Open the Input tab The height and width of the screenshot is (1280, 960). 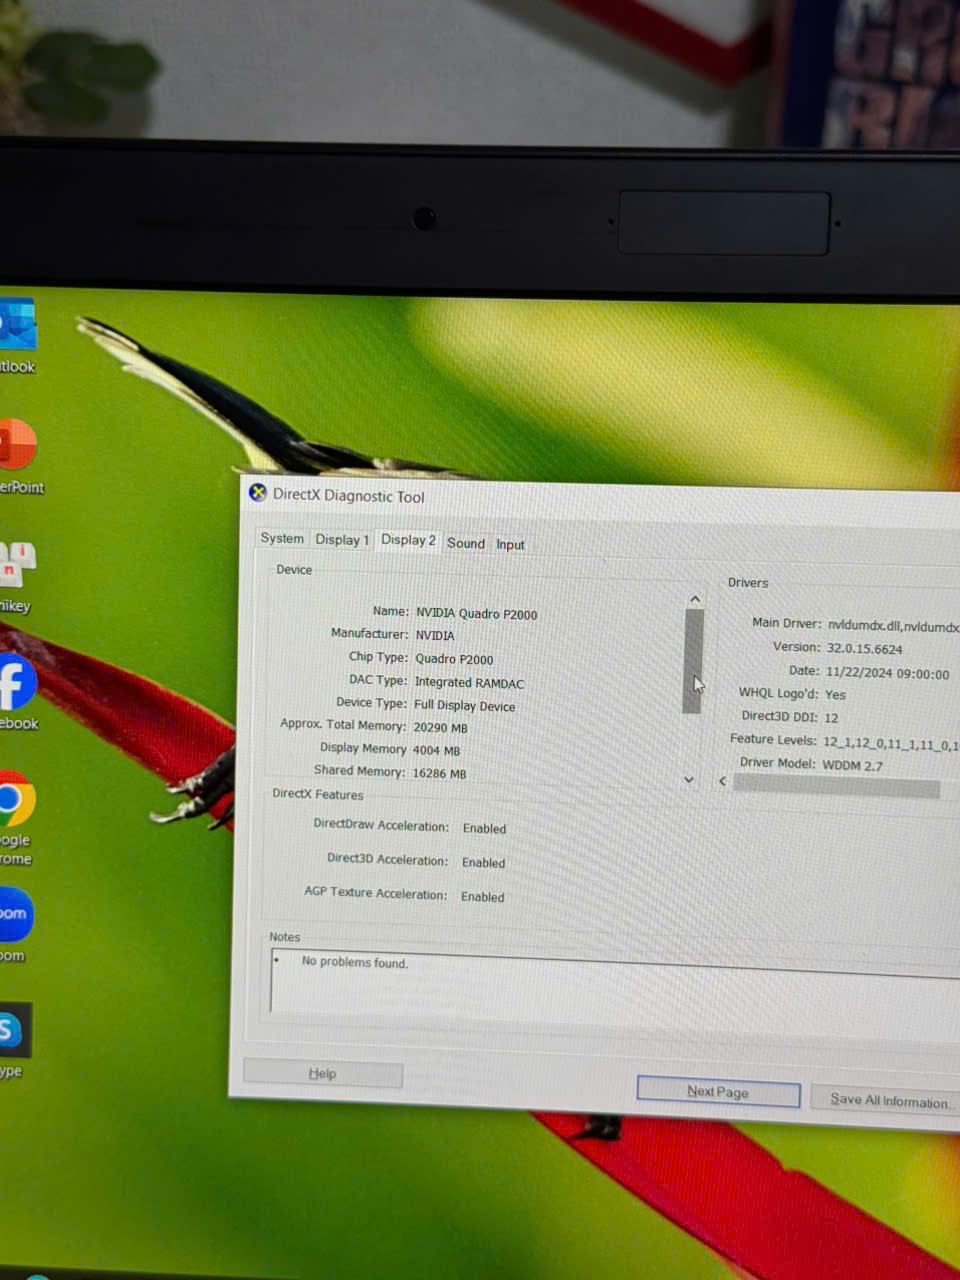tap(510, 545)
